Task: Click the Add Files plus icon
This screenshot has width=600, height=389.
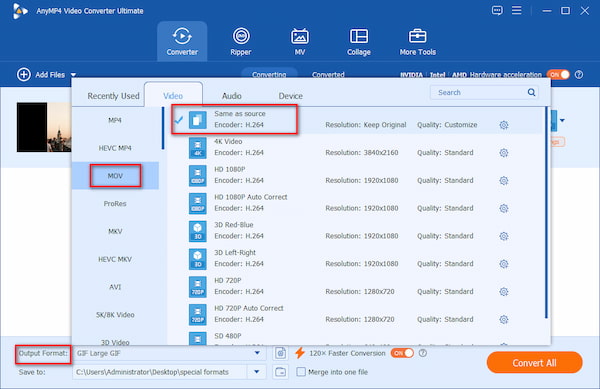Action: [24, 75]
